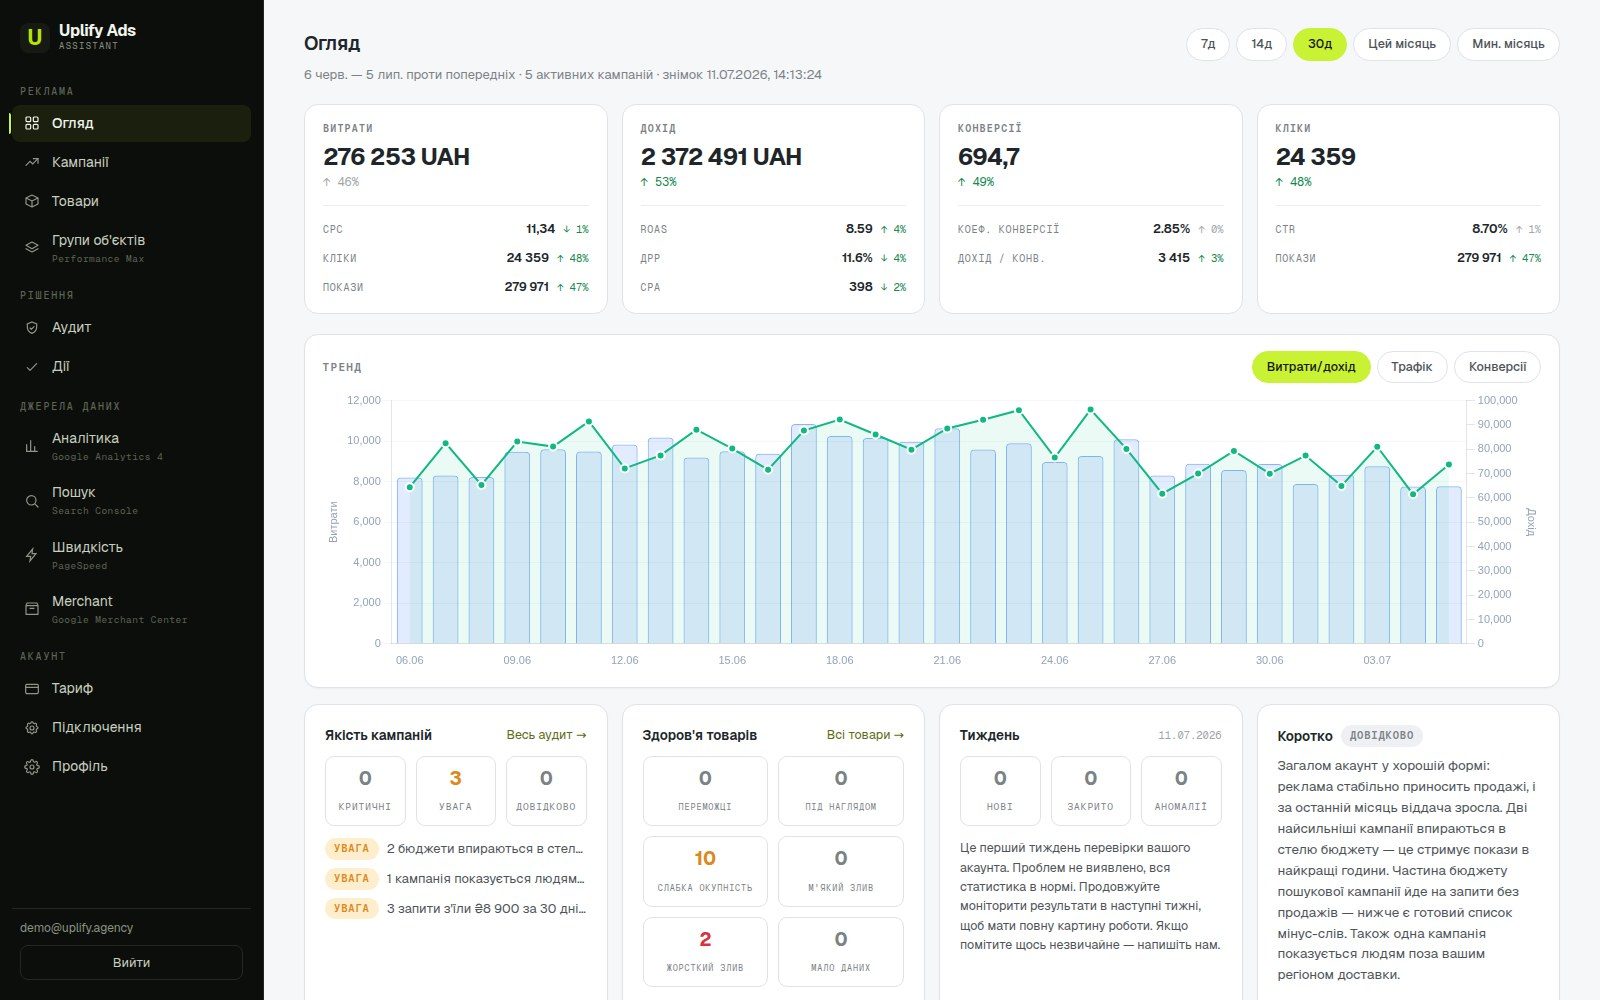Click the Вийти logout button
Screen dimensions: 1600x1000
[131, 962]
